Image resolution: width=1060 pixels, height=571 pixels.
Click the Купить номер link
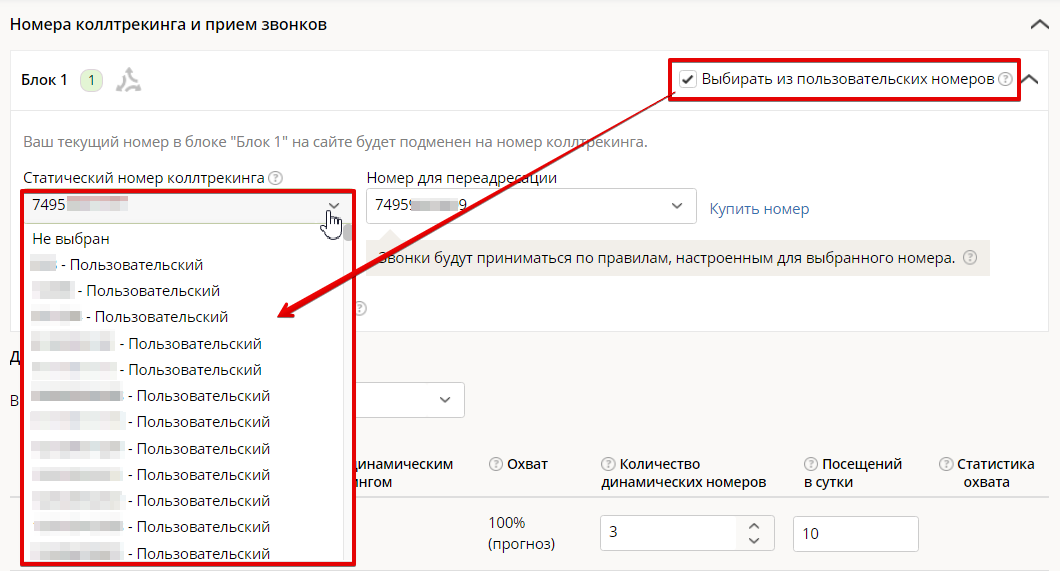click(x=759, y=209)
